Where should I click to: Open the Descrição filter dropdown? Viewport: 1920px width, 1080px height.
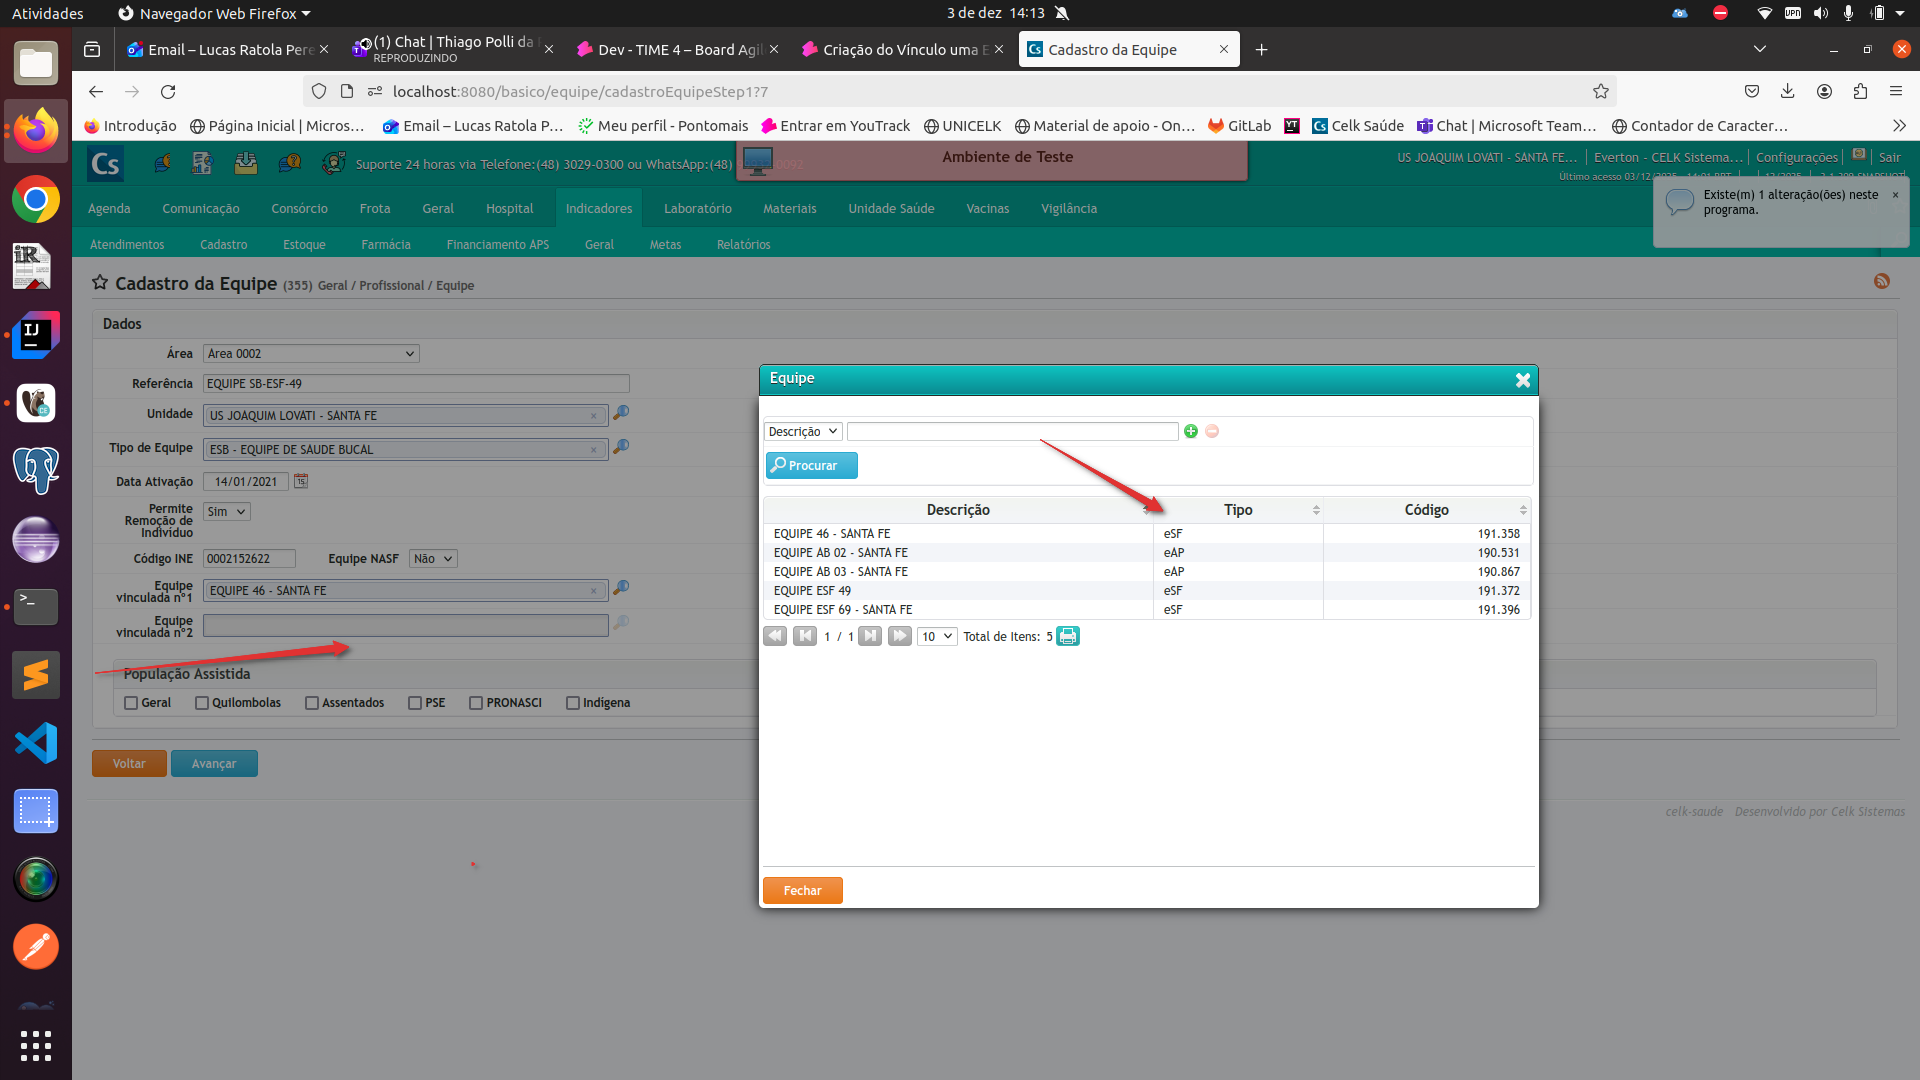pos(803,432)
